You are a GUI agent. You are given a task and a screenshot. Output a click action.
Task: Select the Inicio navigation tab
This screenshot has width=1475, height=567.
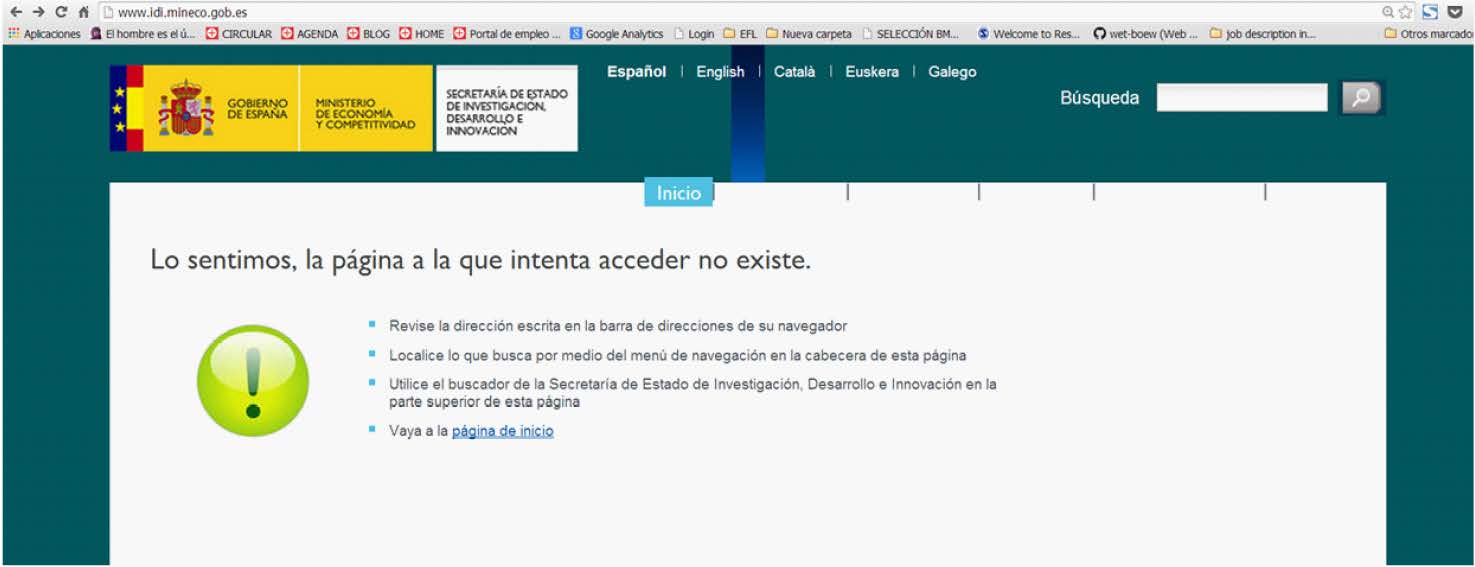pyautogui.click(x=678, y=193)
